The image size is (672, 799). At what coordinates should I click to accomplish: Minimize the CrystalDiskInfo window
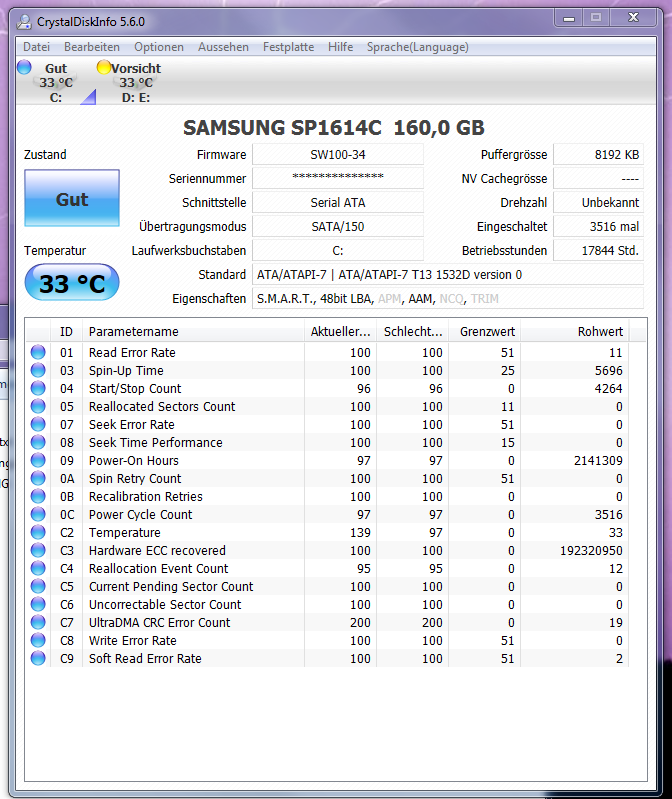[x=569, y=18]
